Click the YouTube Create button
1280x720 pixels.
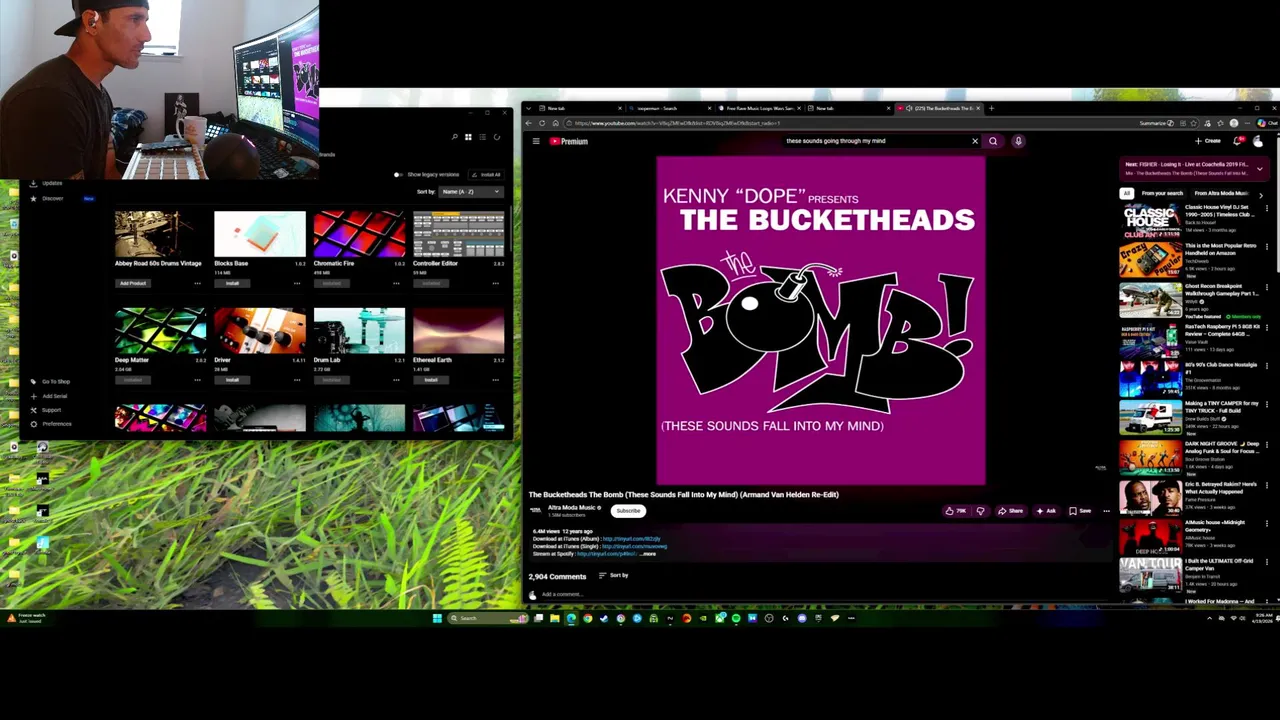click(x=1207, y=141)
